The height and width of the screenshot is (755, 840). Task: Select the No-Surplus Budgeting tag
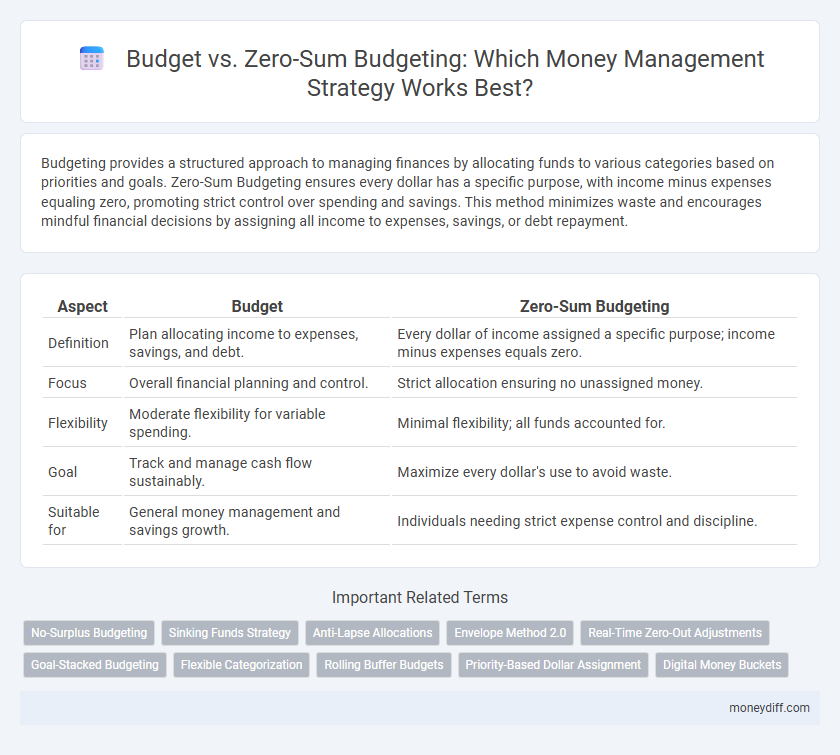click(88, 632)
